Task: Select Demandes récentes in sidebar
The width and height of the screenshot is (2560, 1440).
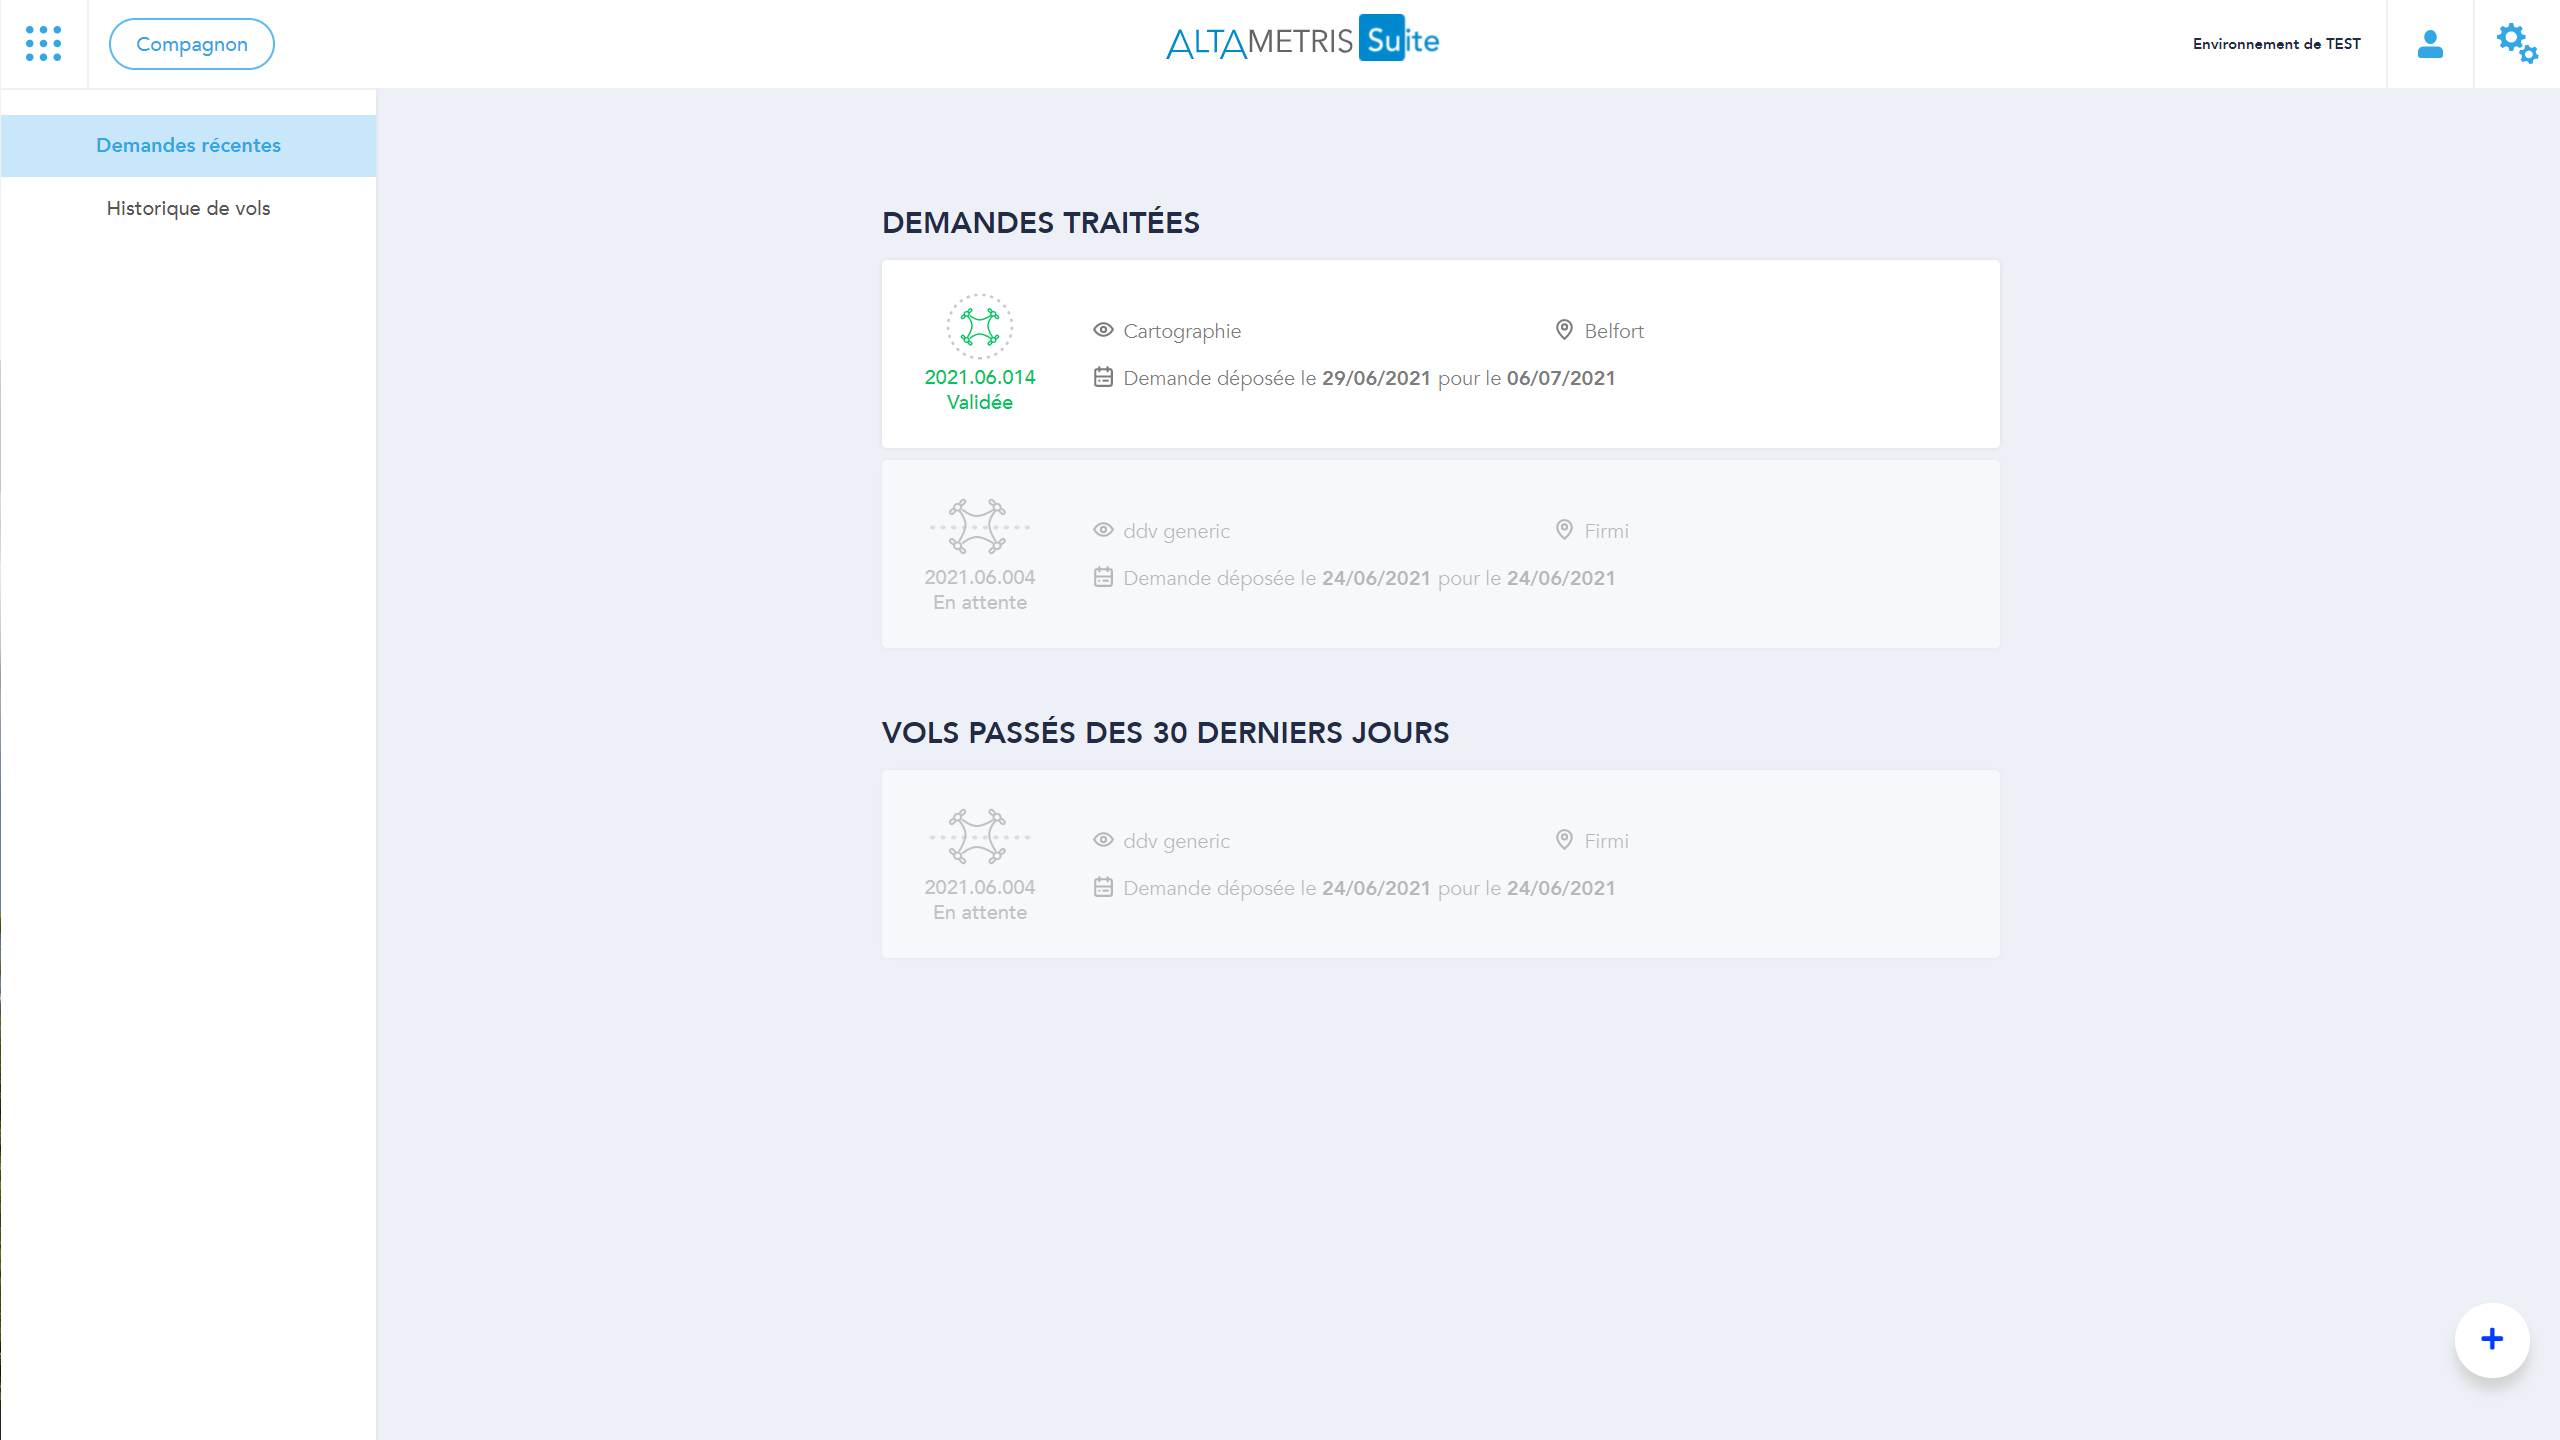Action: pos(188,145)
